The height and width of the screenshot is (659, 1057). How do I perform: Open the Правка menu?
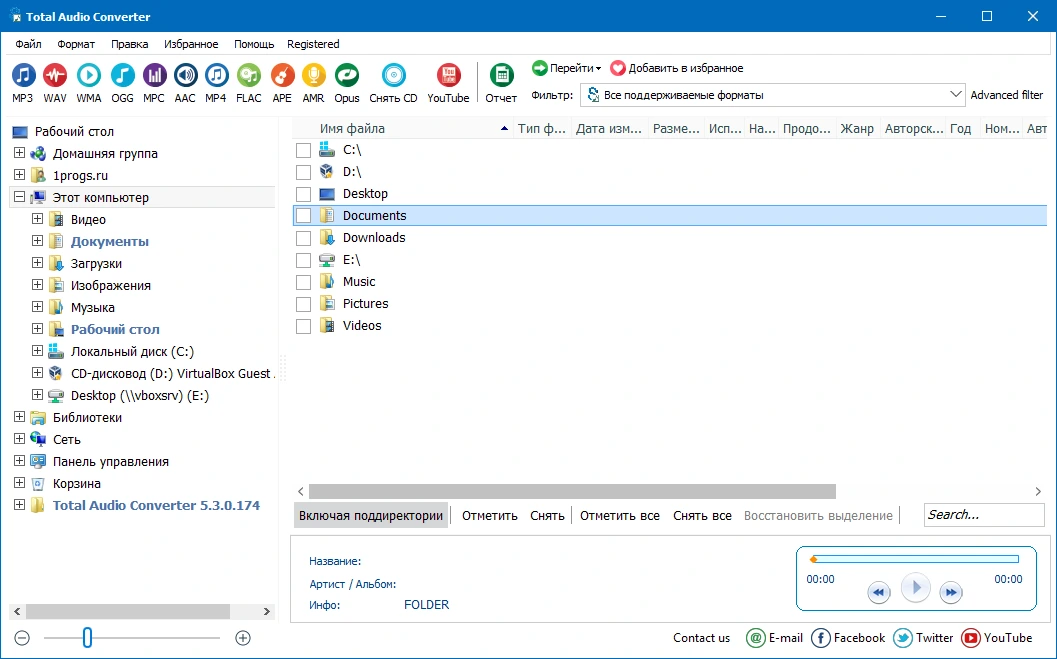(129, 44)
